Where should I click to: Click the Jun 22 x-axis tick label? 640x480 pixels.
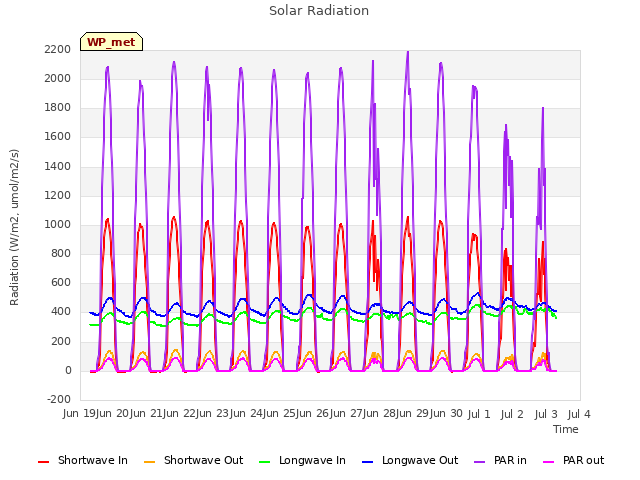pos(180,414)
